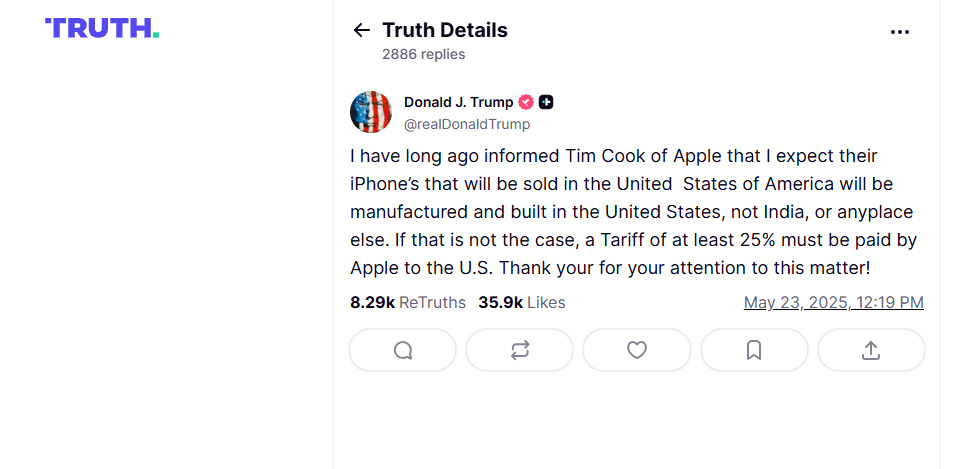
Task: Click the black plus badge beside name
Action: point(546,102)
